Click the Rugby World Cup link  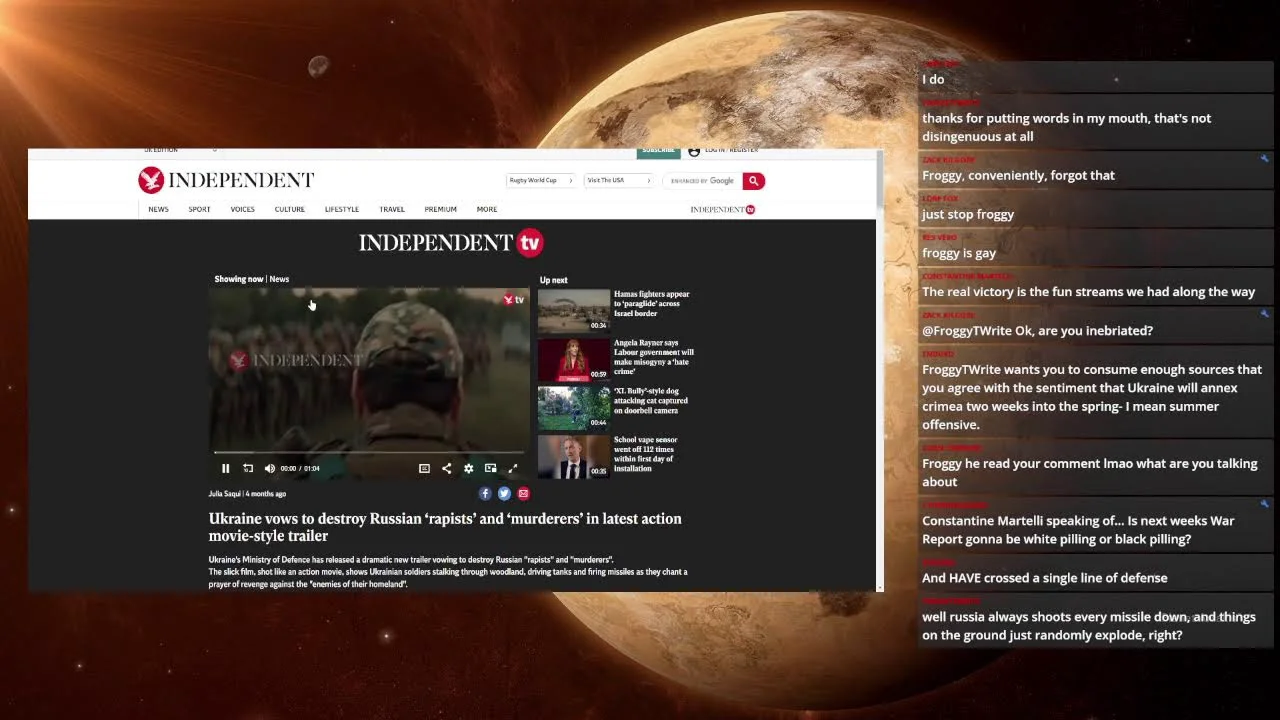[541, 181]
